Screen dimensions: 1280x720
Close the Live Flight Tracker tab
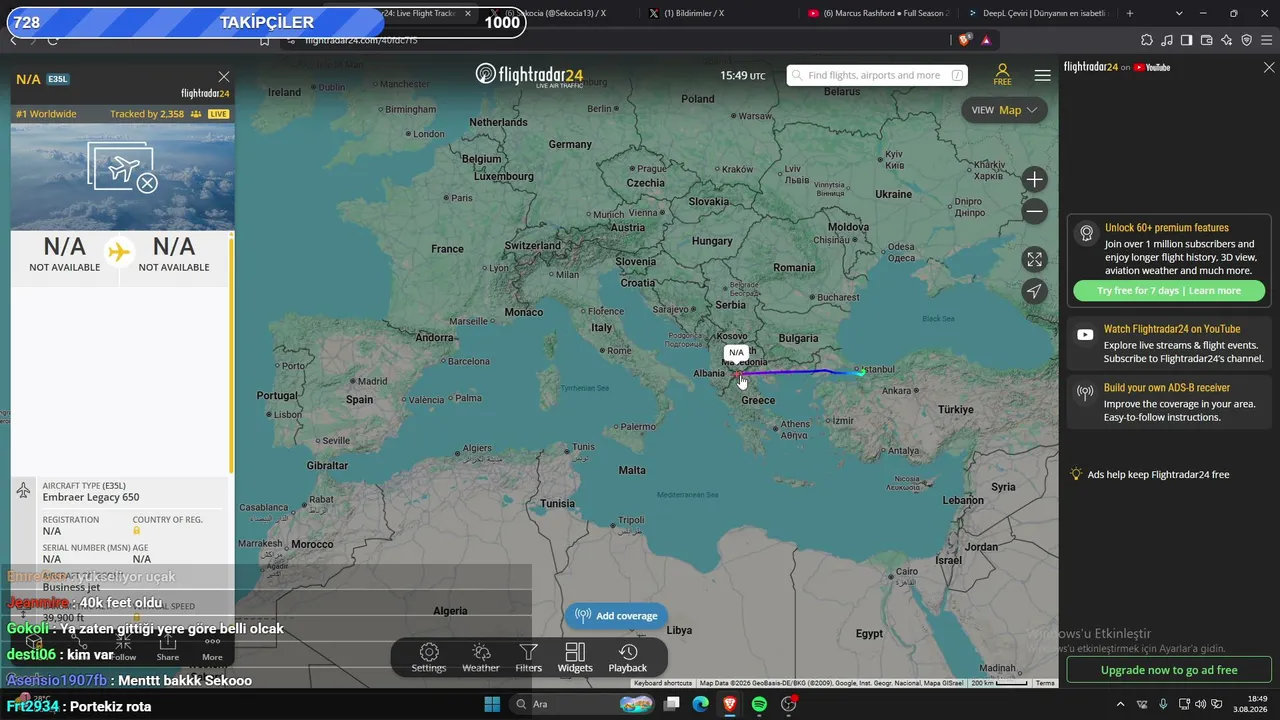tap(468, 13)
